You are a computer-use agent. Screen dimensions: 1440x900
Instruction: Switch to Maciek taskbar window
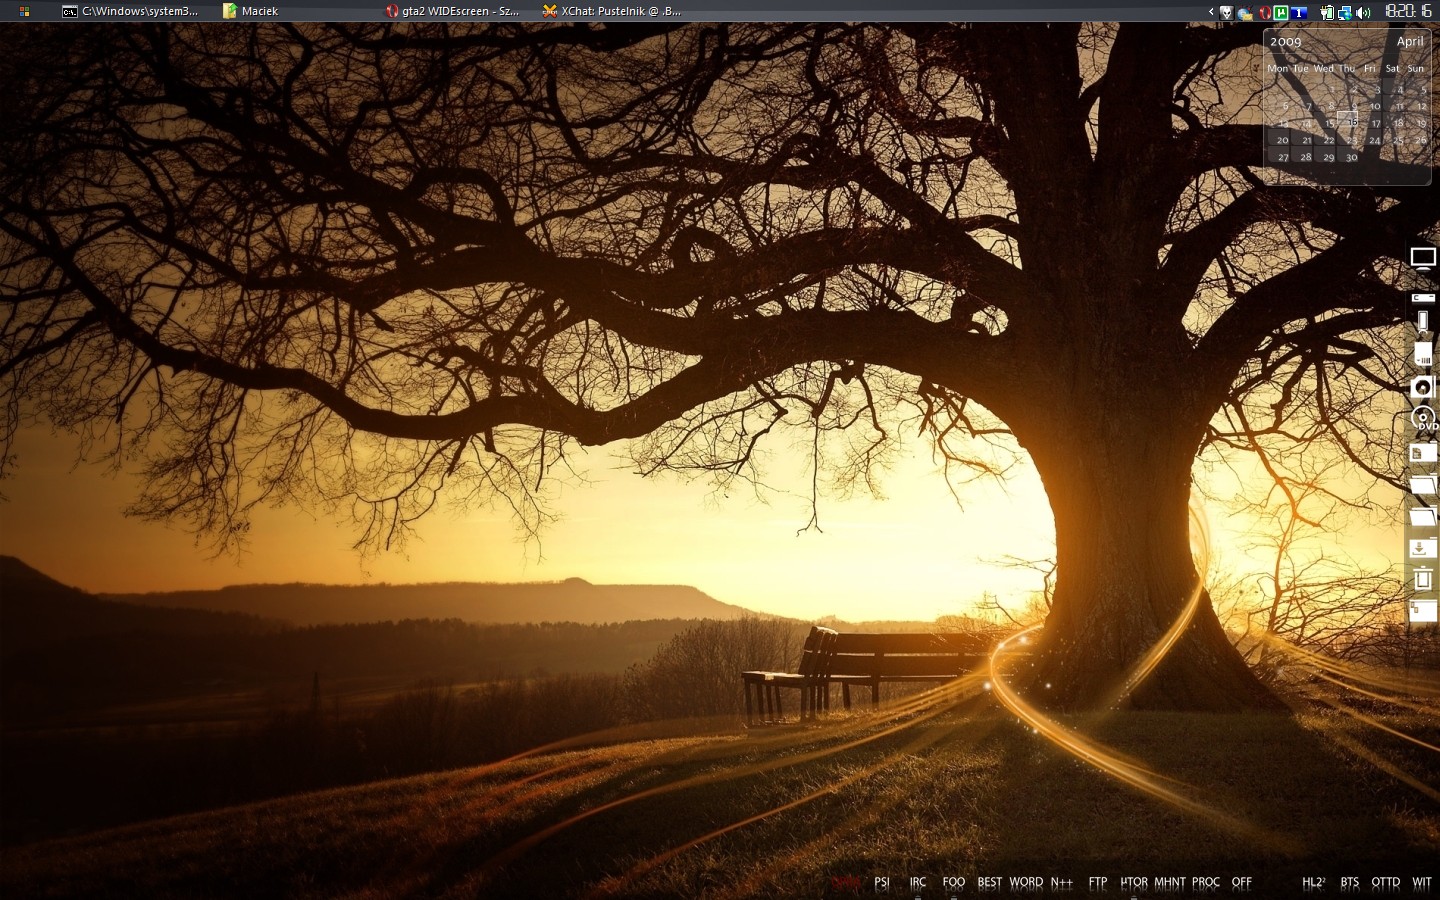(251, 11)
